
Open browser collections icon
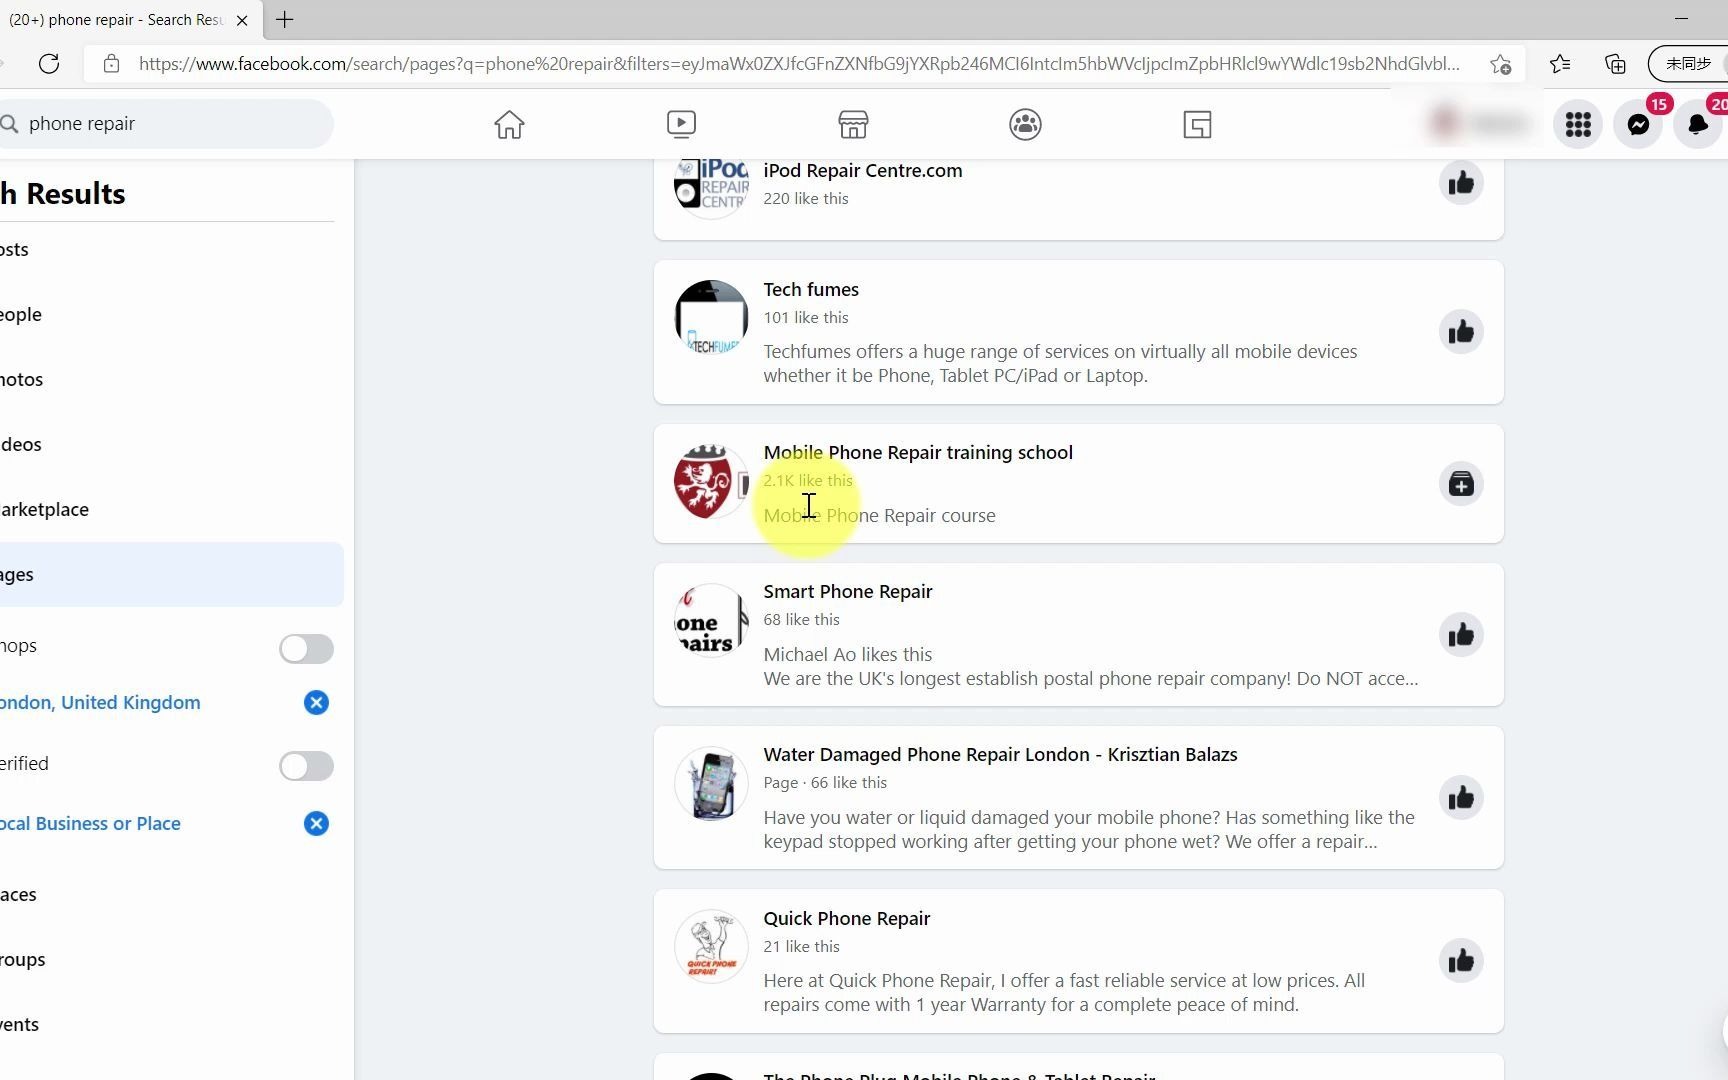[1615, 64]
